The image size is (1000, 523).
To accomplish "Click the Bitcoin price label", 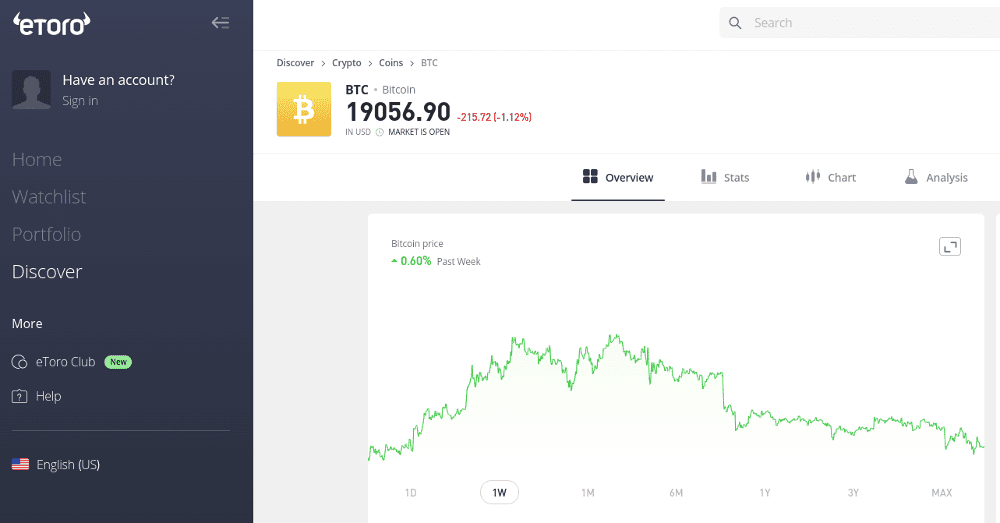I will pos(417,244).
